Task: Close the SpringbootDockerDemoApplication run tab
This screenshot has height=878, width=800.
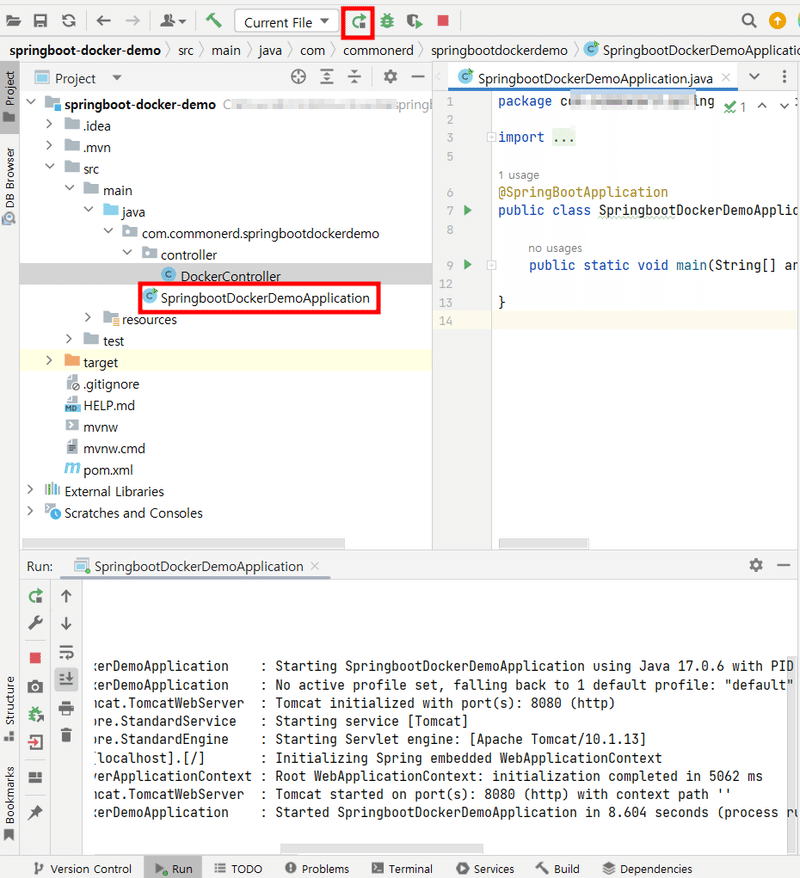Action: [315, 566]
